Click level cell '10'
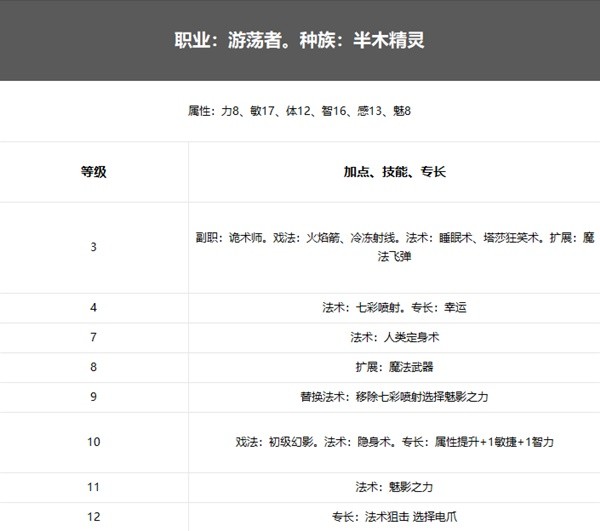600x531 pixels. pyautogui.click(x=93, y=442)
